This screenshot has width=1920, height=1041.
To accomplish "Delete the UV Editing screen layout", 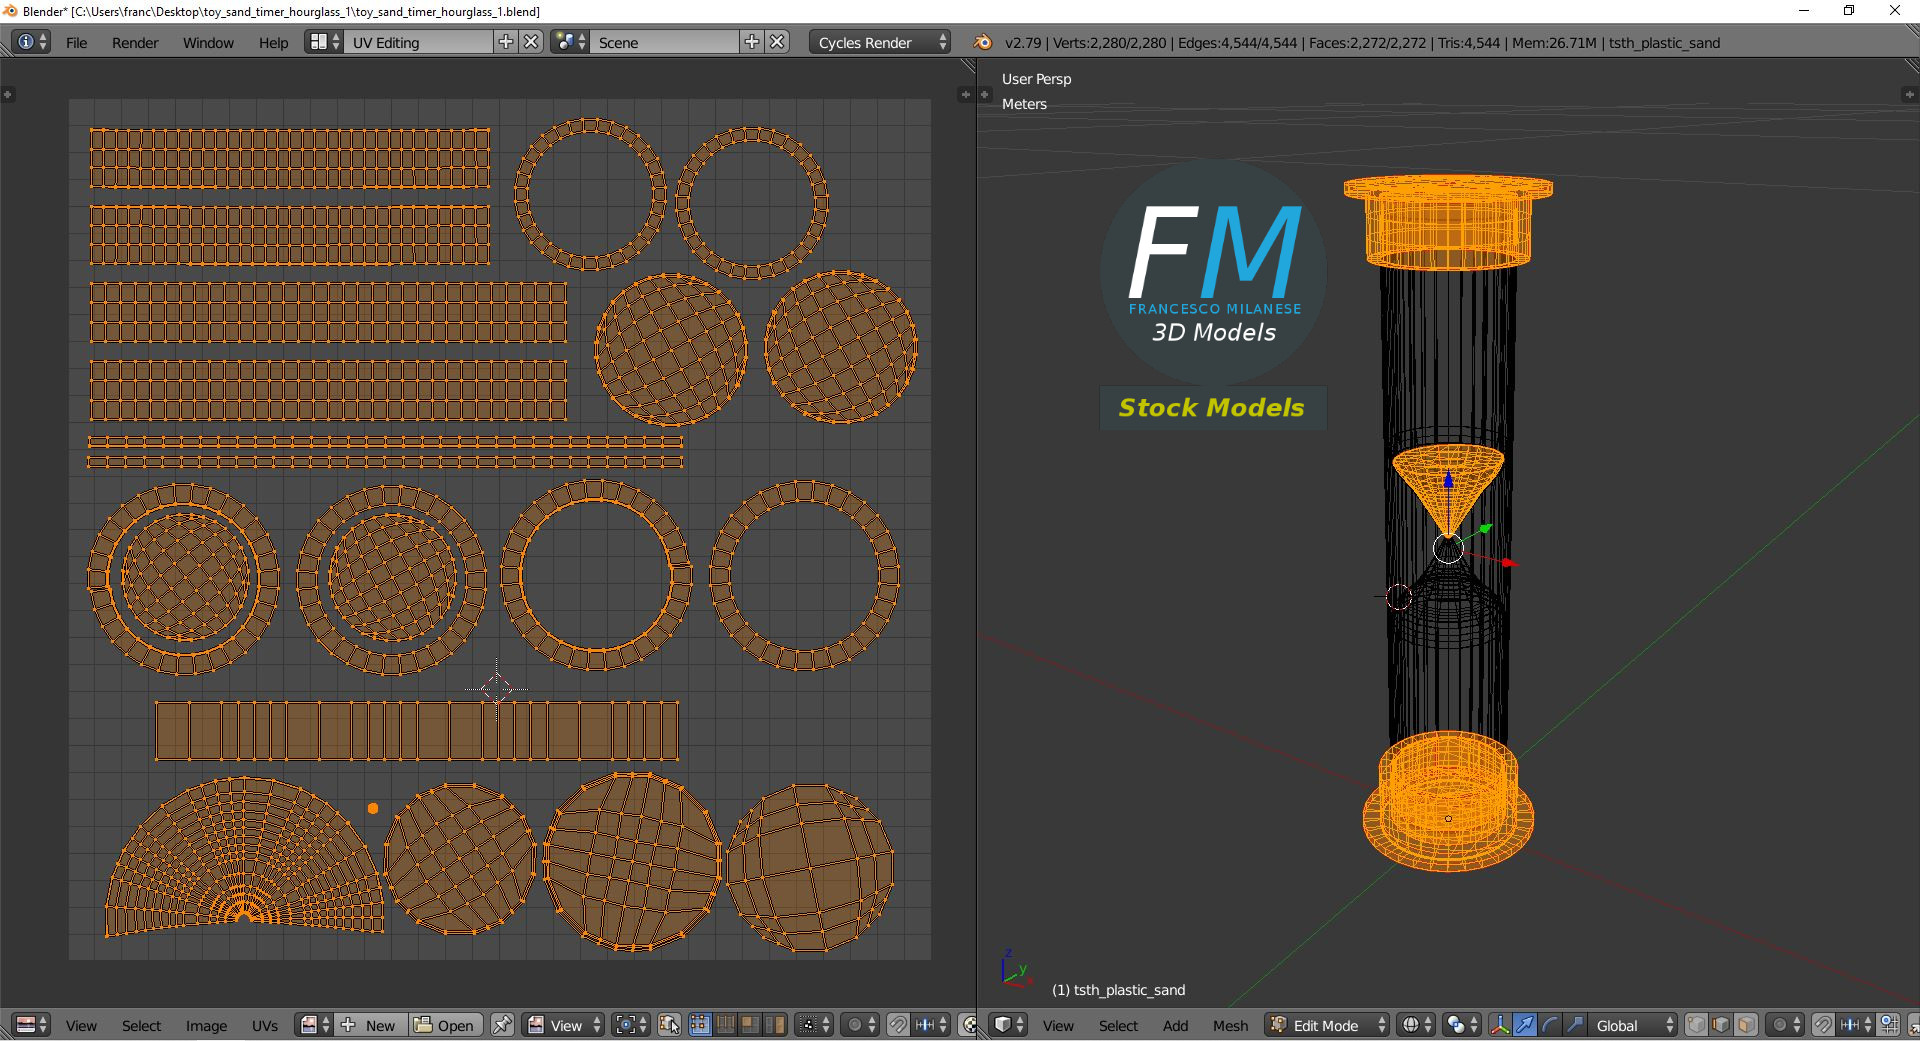I will (532, 42).
